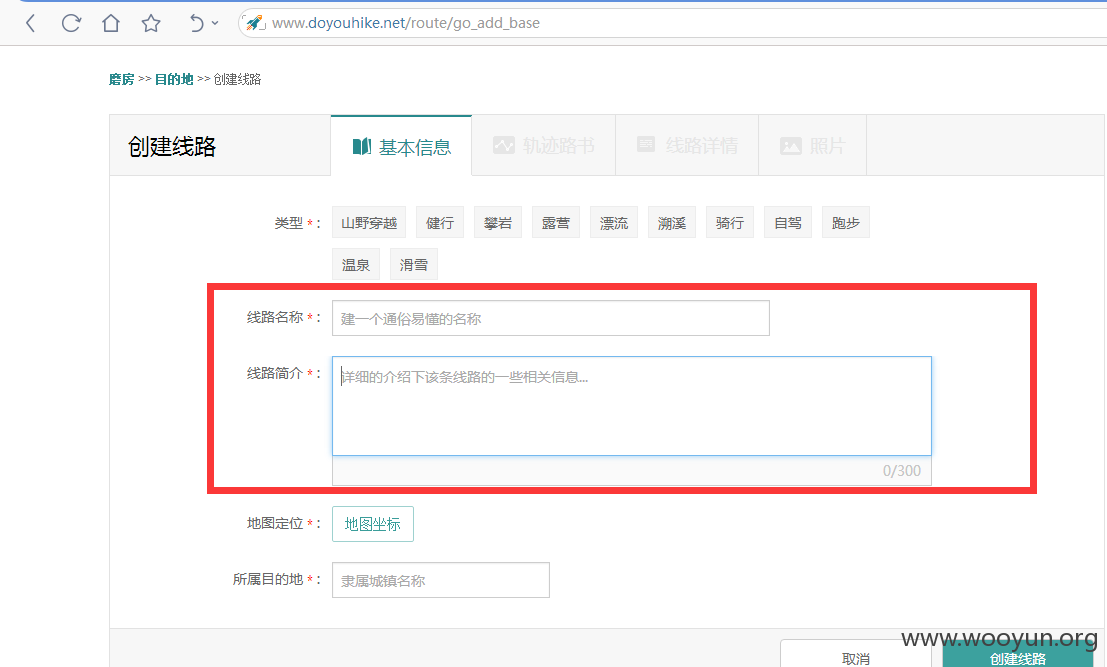Reload the page with refresh icon
This screenshot has width=1107, height=667.
coord(71,23)
